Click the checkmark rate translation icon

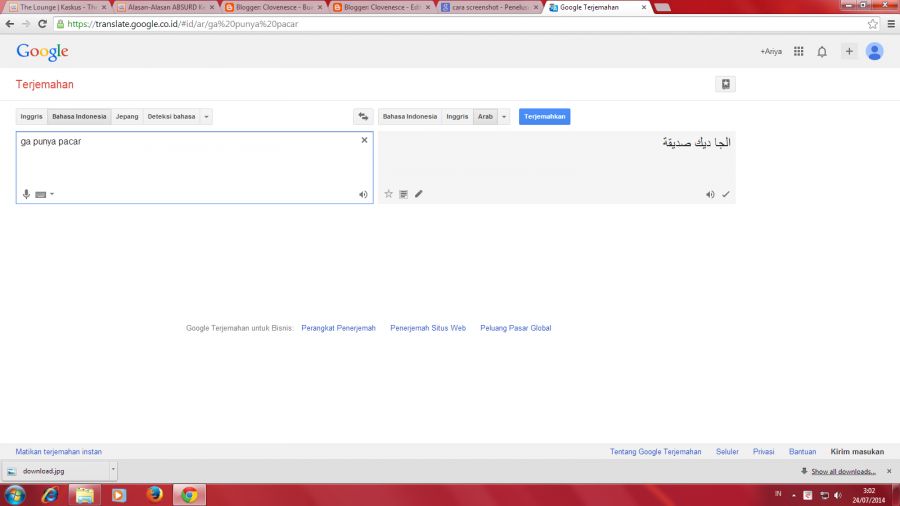point(726,194)
